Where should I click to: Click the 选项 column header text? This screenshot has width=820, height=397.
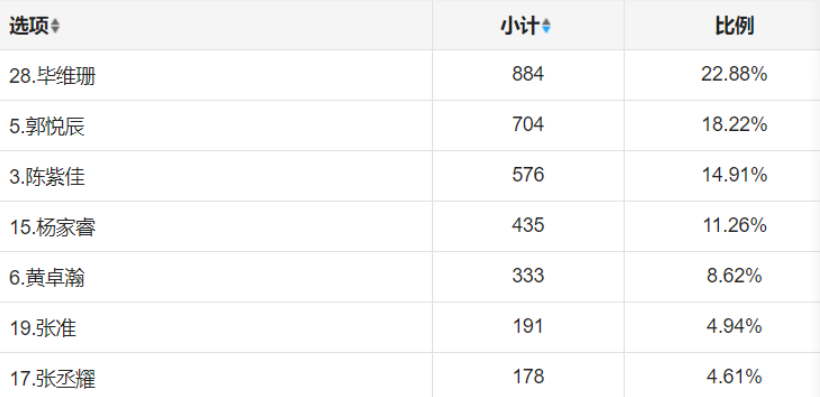tap(29, 26)
